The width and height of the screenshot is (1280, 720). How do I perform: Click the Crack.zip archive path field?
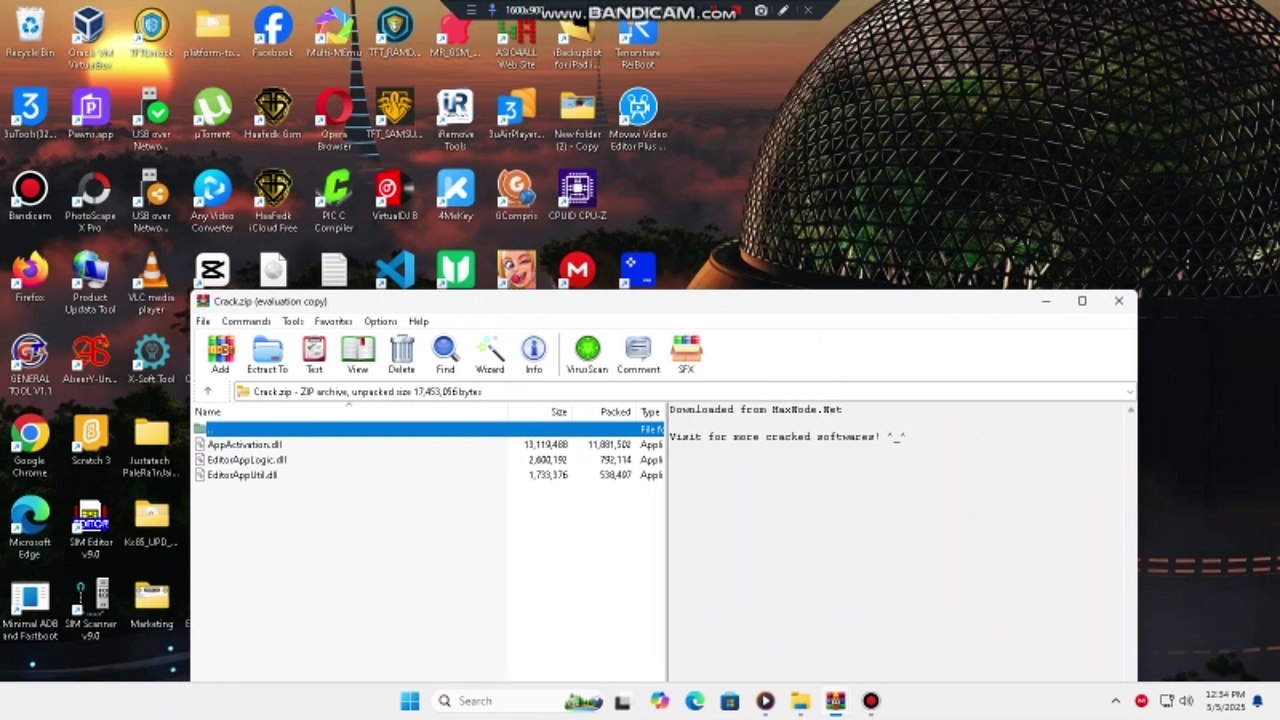pos(684,392)
